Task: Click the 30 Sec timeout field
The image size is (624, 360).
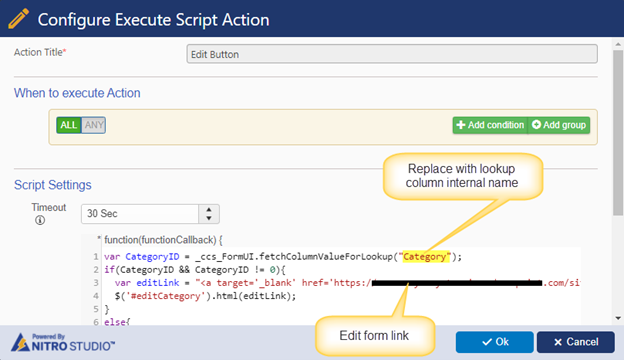Action: [x=140, y=214]
